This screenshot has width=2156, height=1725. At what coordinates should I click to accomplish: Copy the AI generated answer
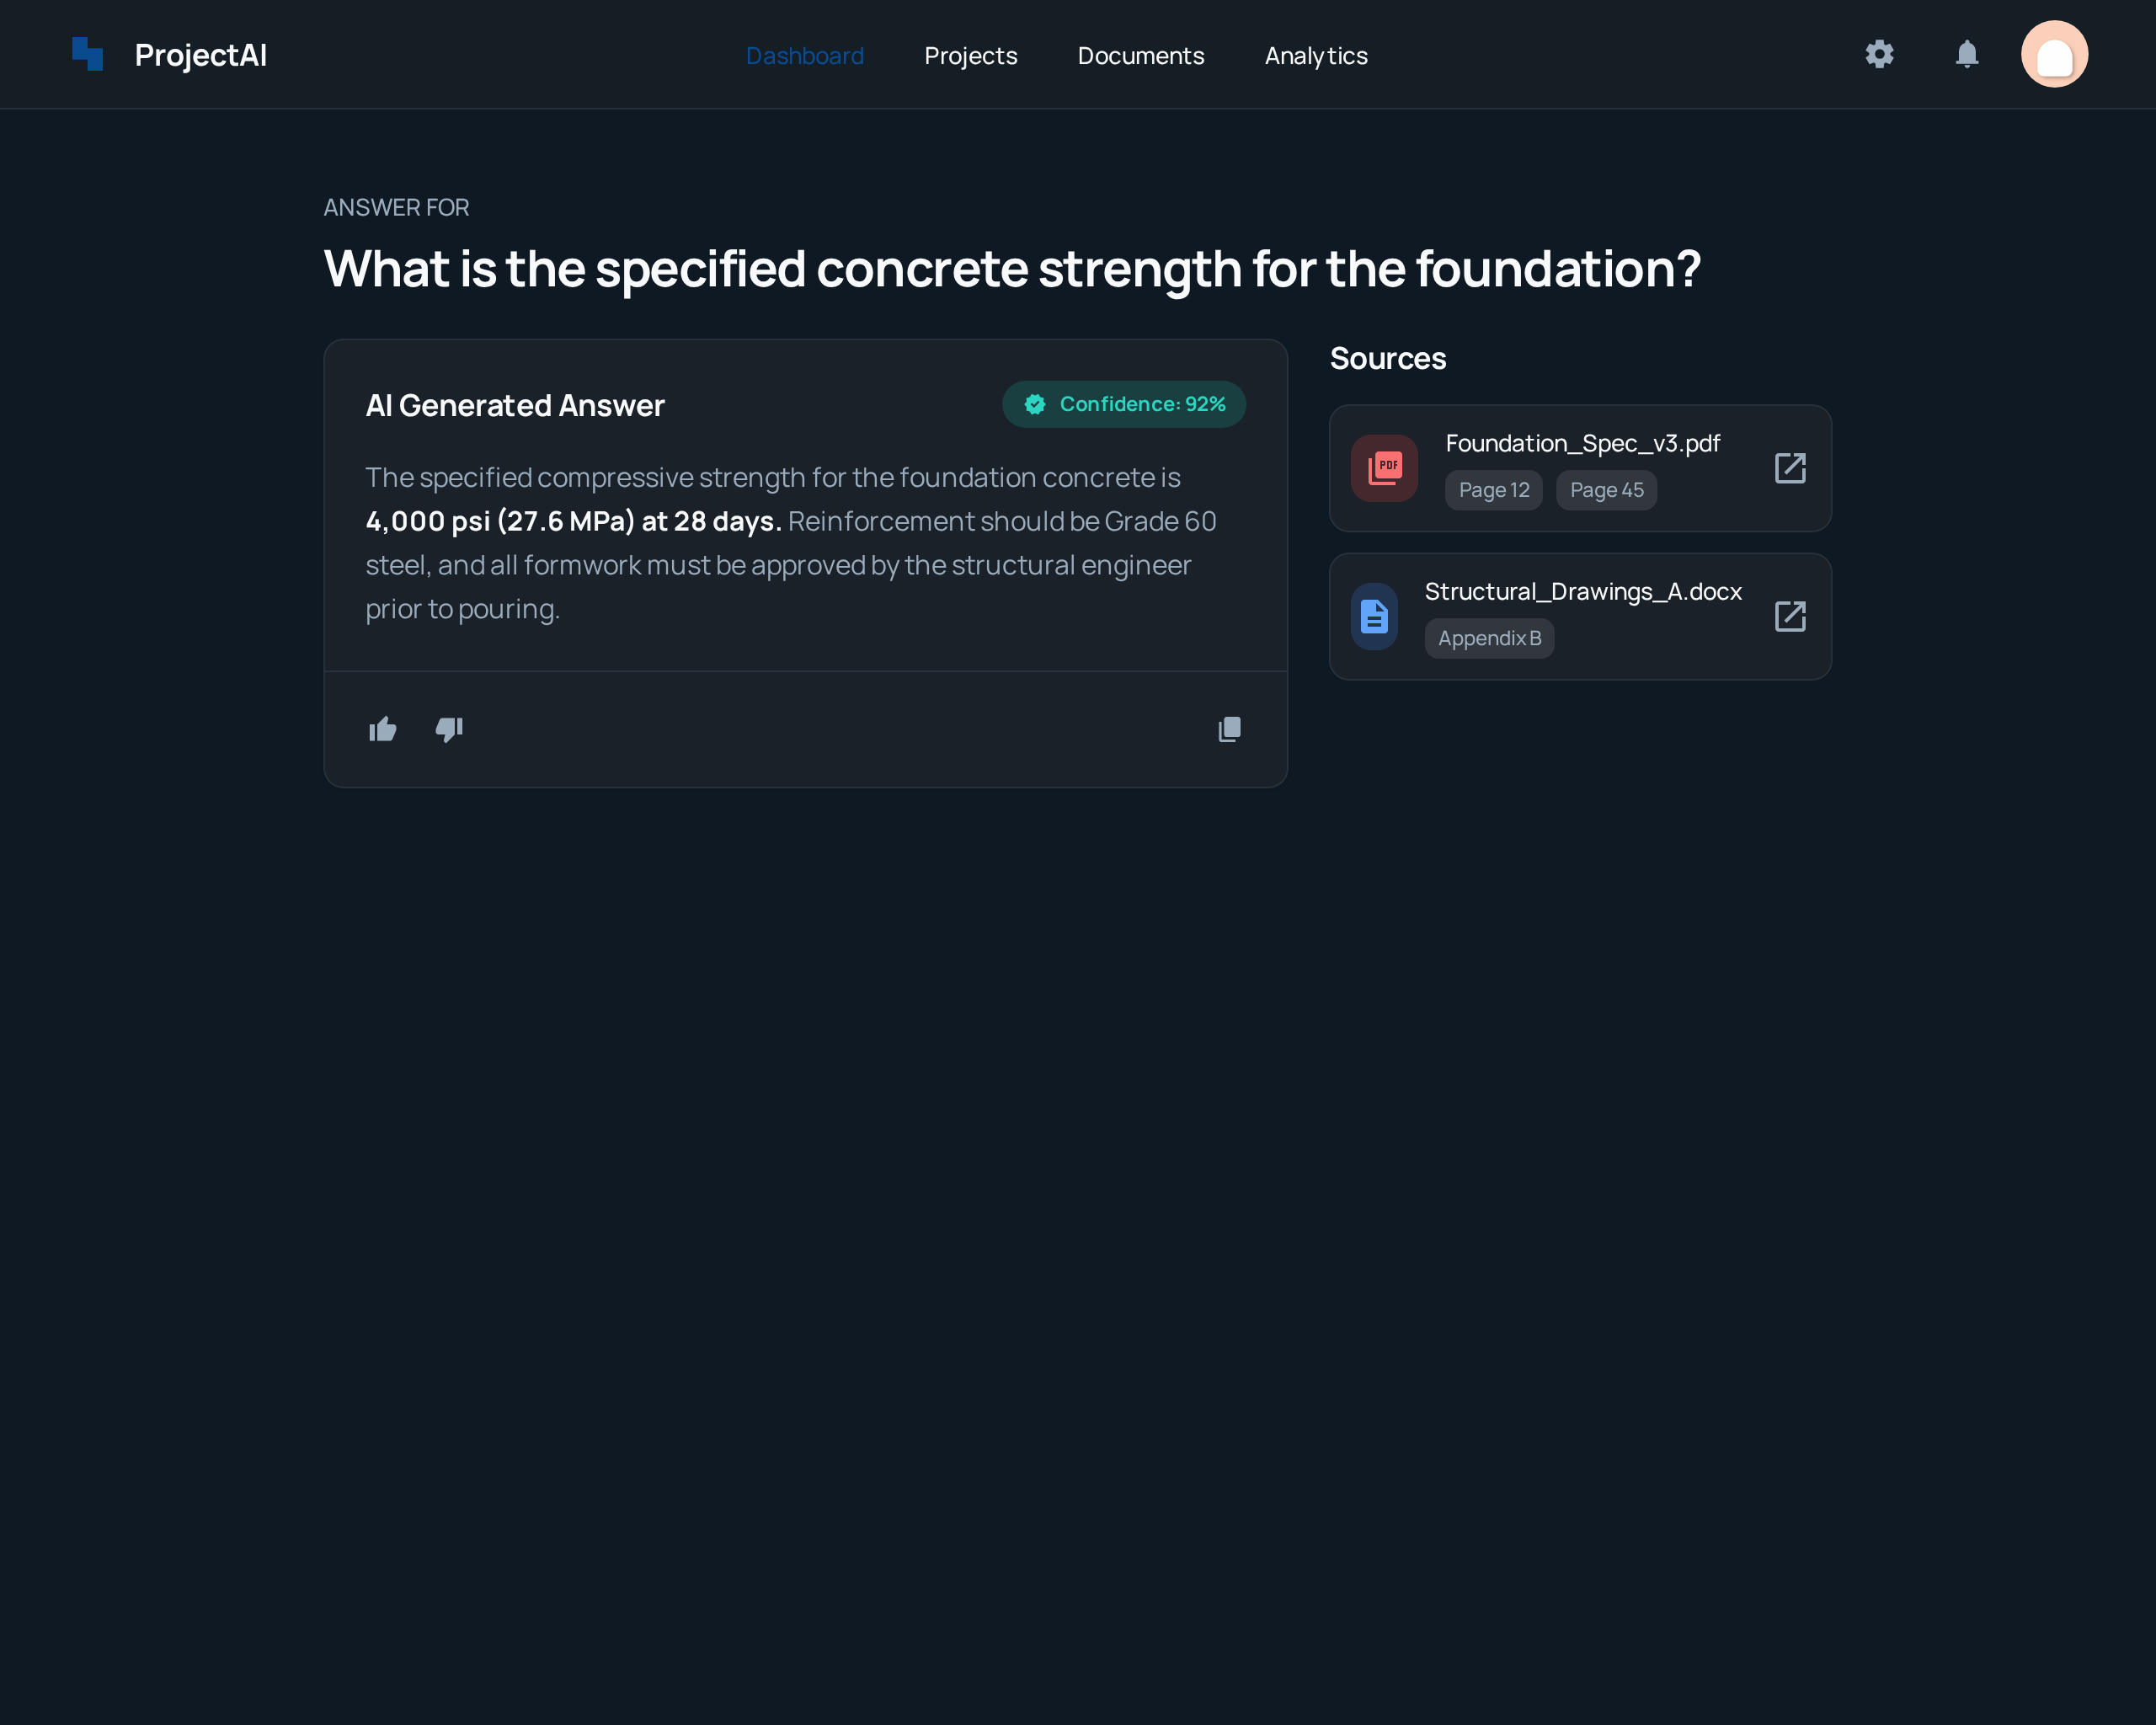1230,729
